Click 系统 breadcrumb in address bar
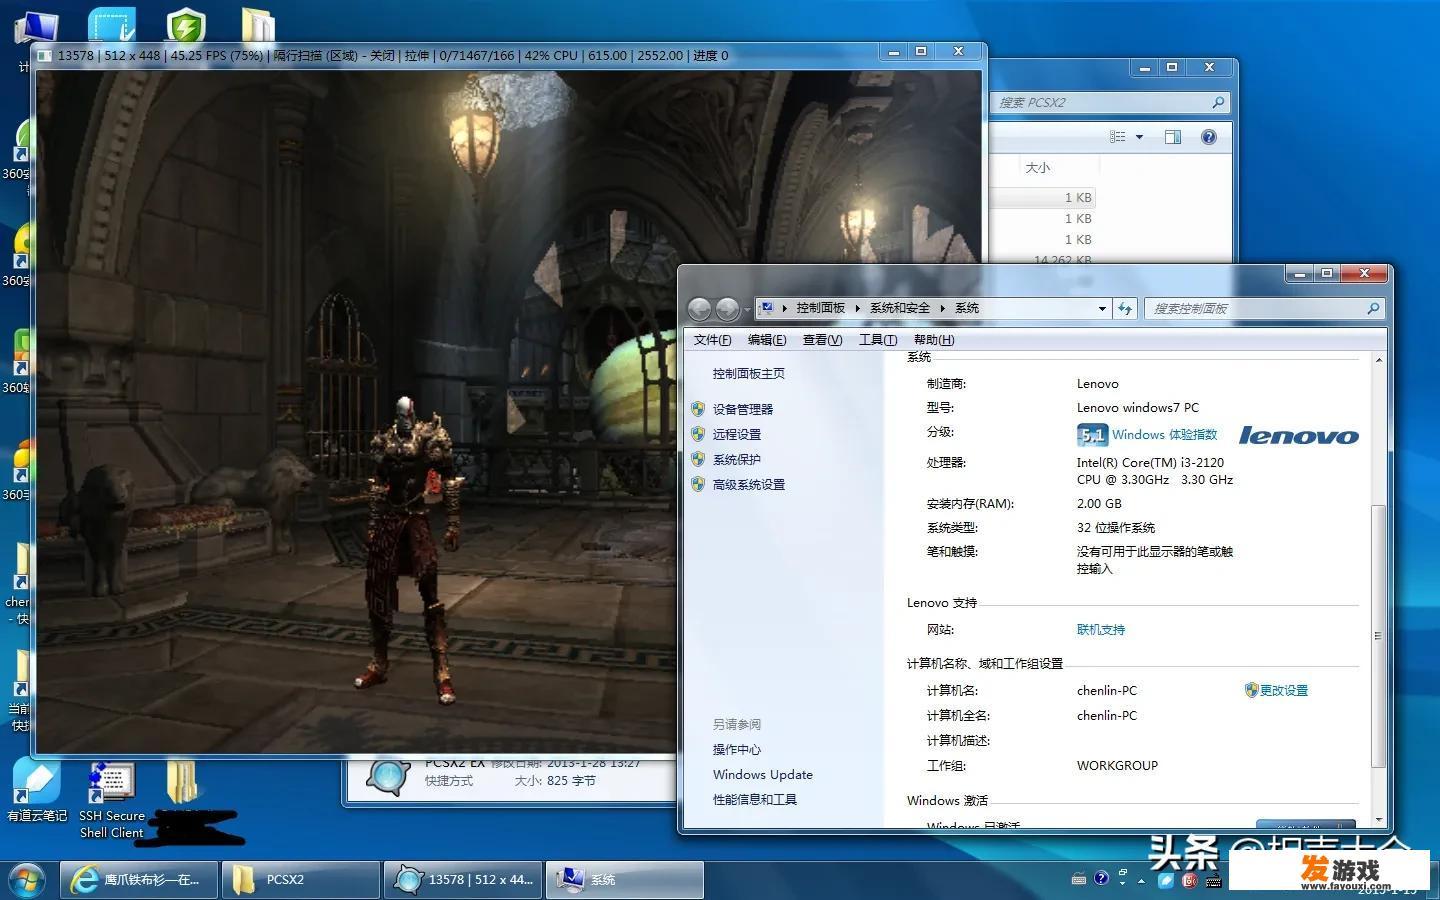1440x900 pixels. pyautogui.click(x=967, y=308)
